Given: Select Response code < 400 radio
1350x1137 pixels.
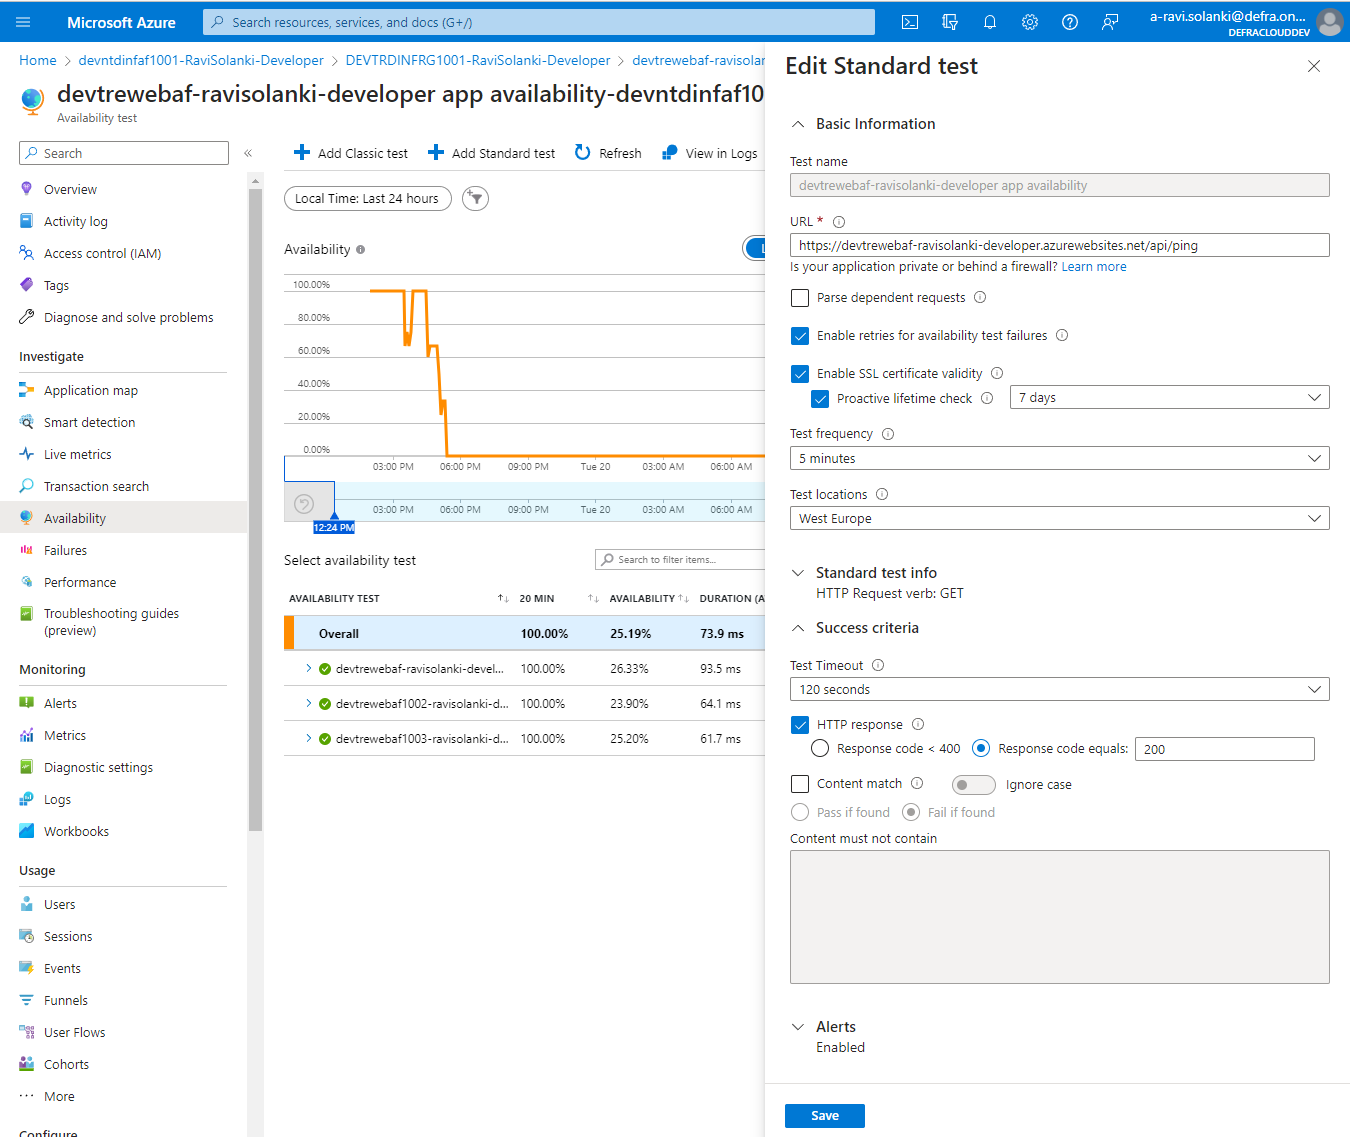Looking at the screenshot, I should pyautogui.click(x=820, y=748).
